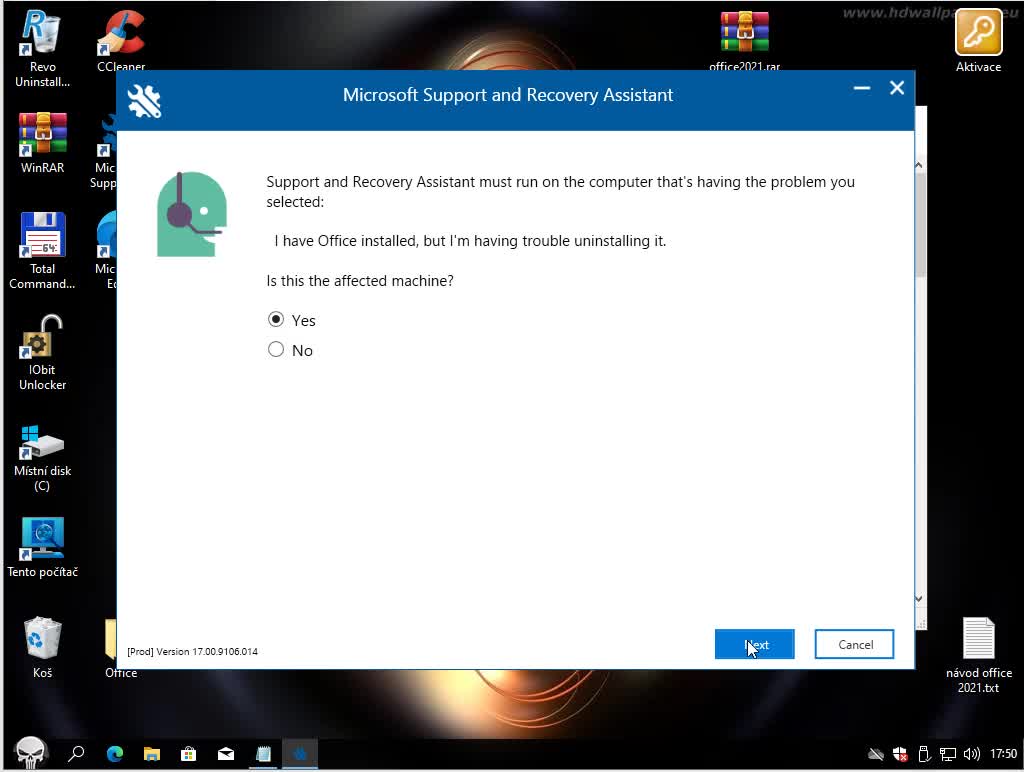Click the Cancel button
This screenshot has height=772, width=1024.
click(854, 644)
